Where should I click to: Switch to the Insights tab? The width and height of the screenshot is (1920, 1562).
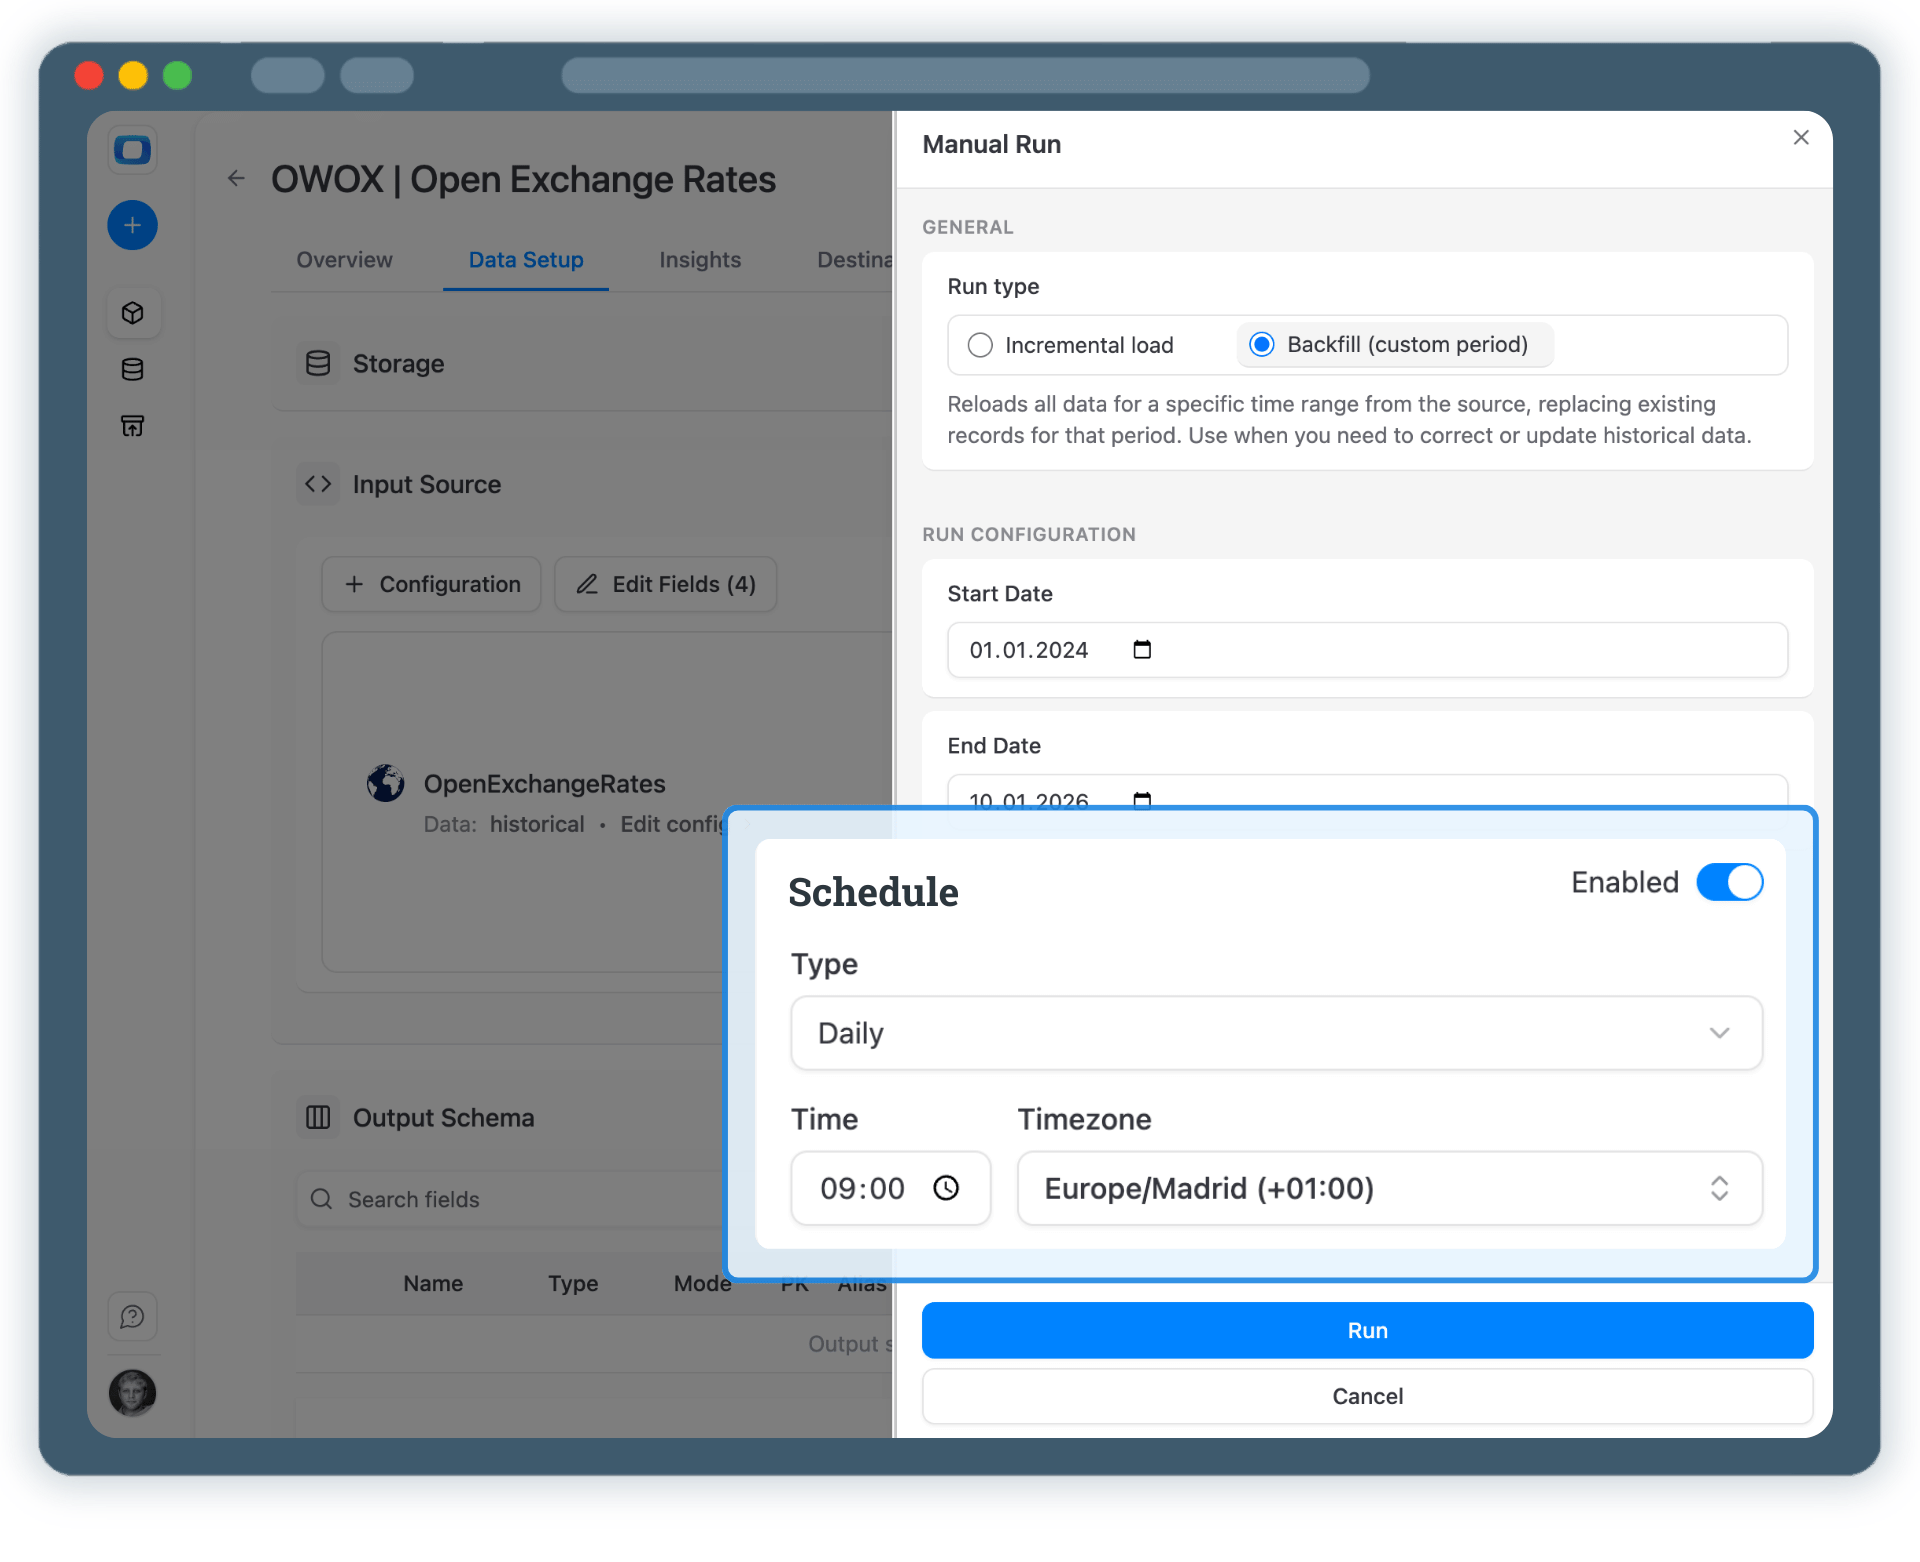click(699, 260)
